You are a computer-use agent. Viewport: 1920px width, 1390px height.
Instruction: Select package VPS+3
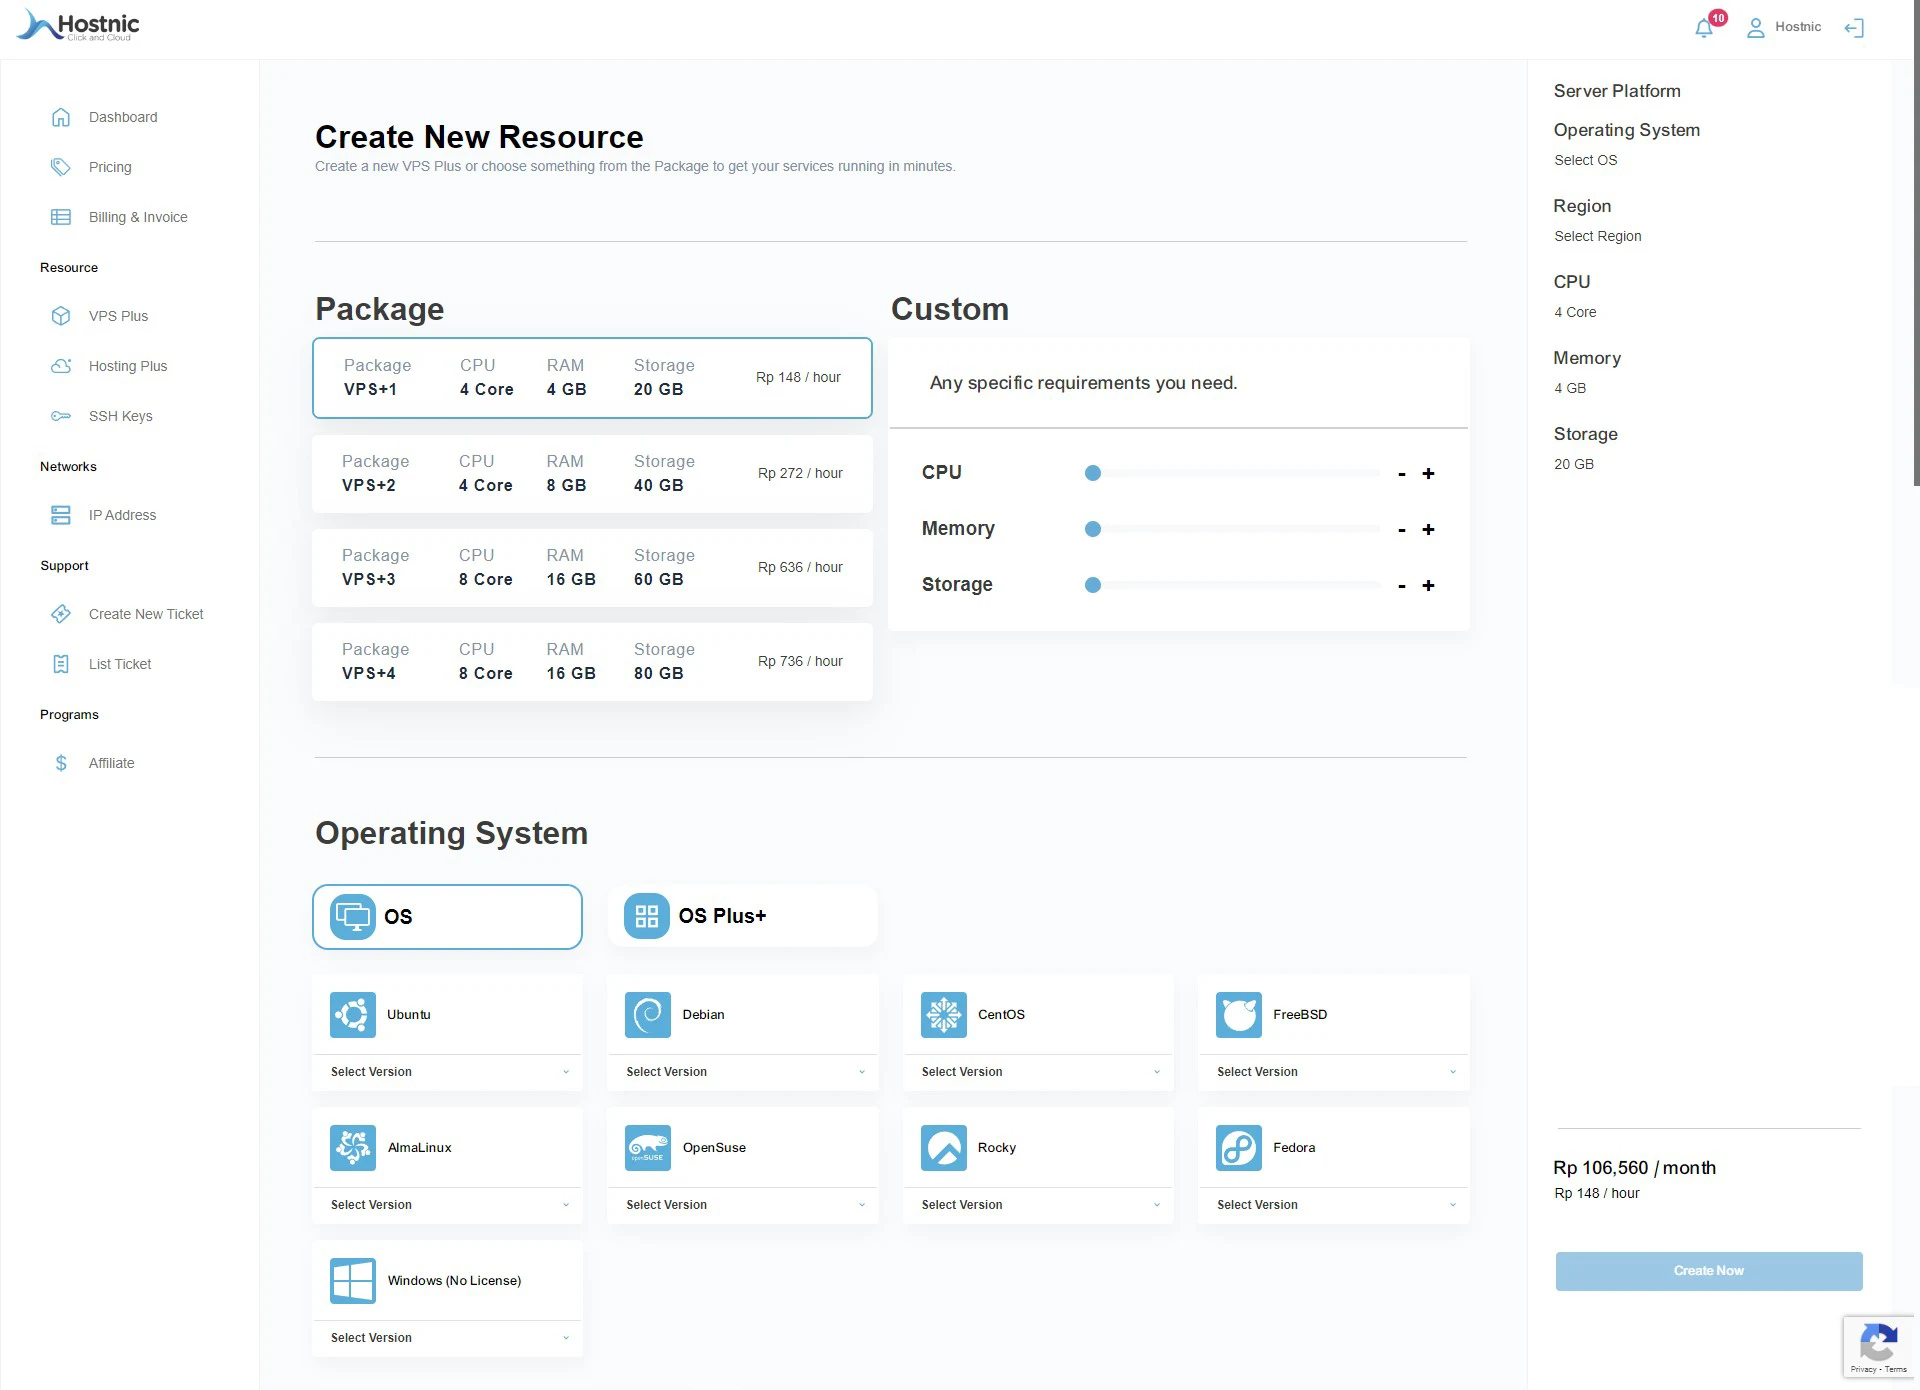592,568
